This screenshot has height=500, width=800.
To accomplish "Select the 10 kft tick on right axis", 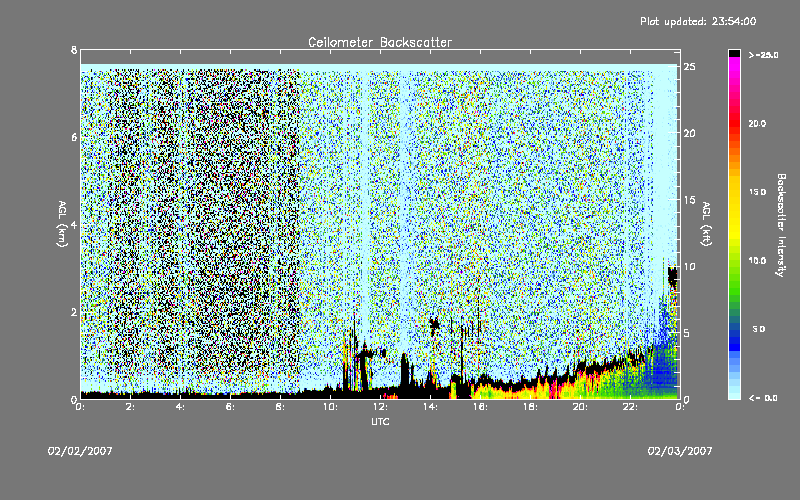I will [690, 267].
